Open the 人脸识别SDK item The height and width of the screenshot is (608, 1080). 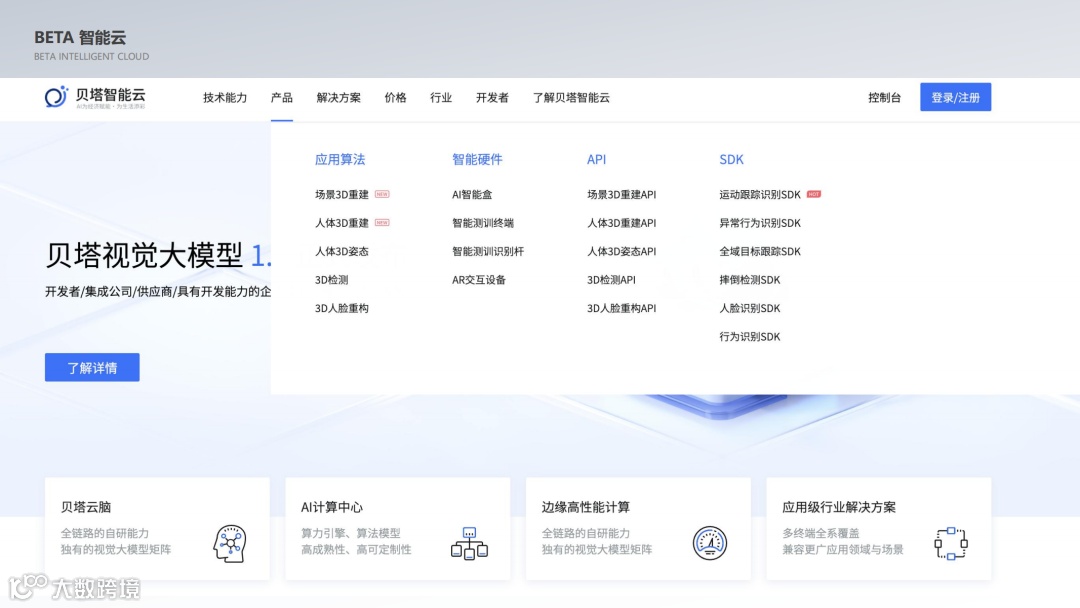tap(749, 308)
